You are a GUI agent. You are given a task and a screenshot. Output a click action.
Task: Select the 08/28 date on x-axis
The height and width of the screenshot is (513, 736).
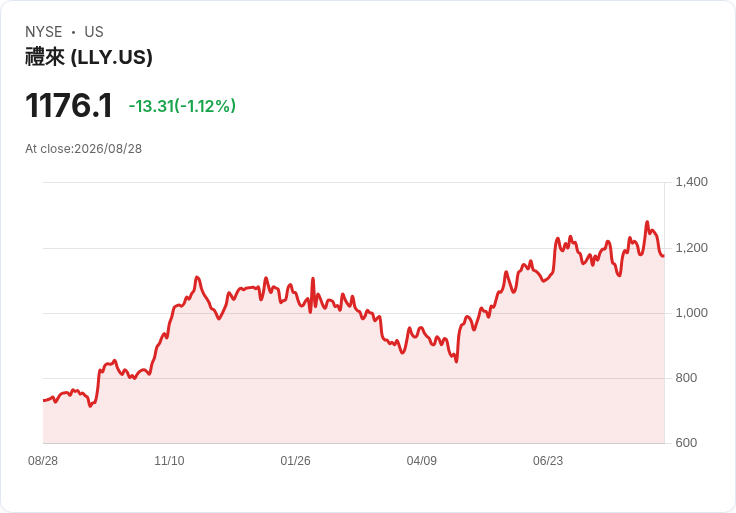pos(43,461)
